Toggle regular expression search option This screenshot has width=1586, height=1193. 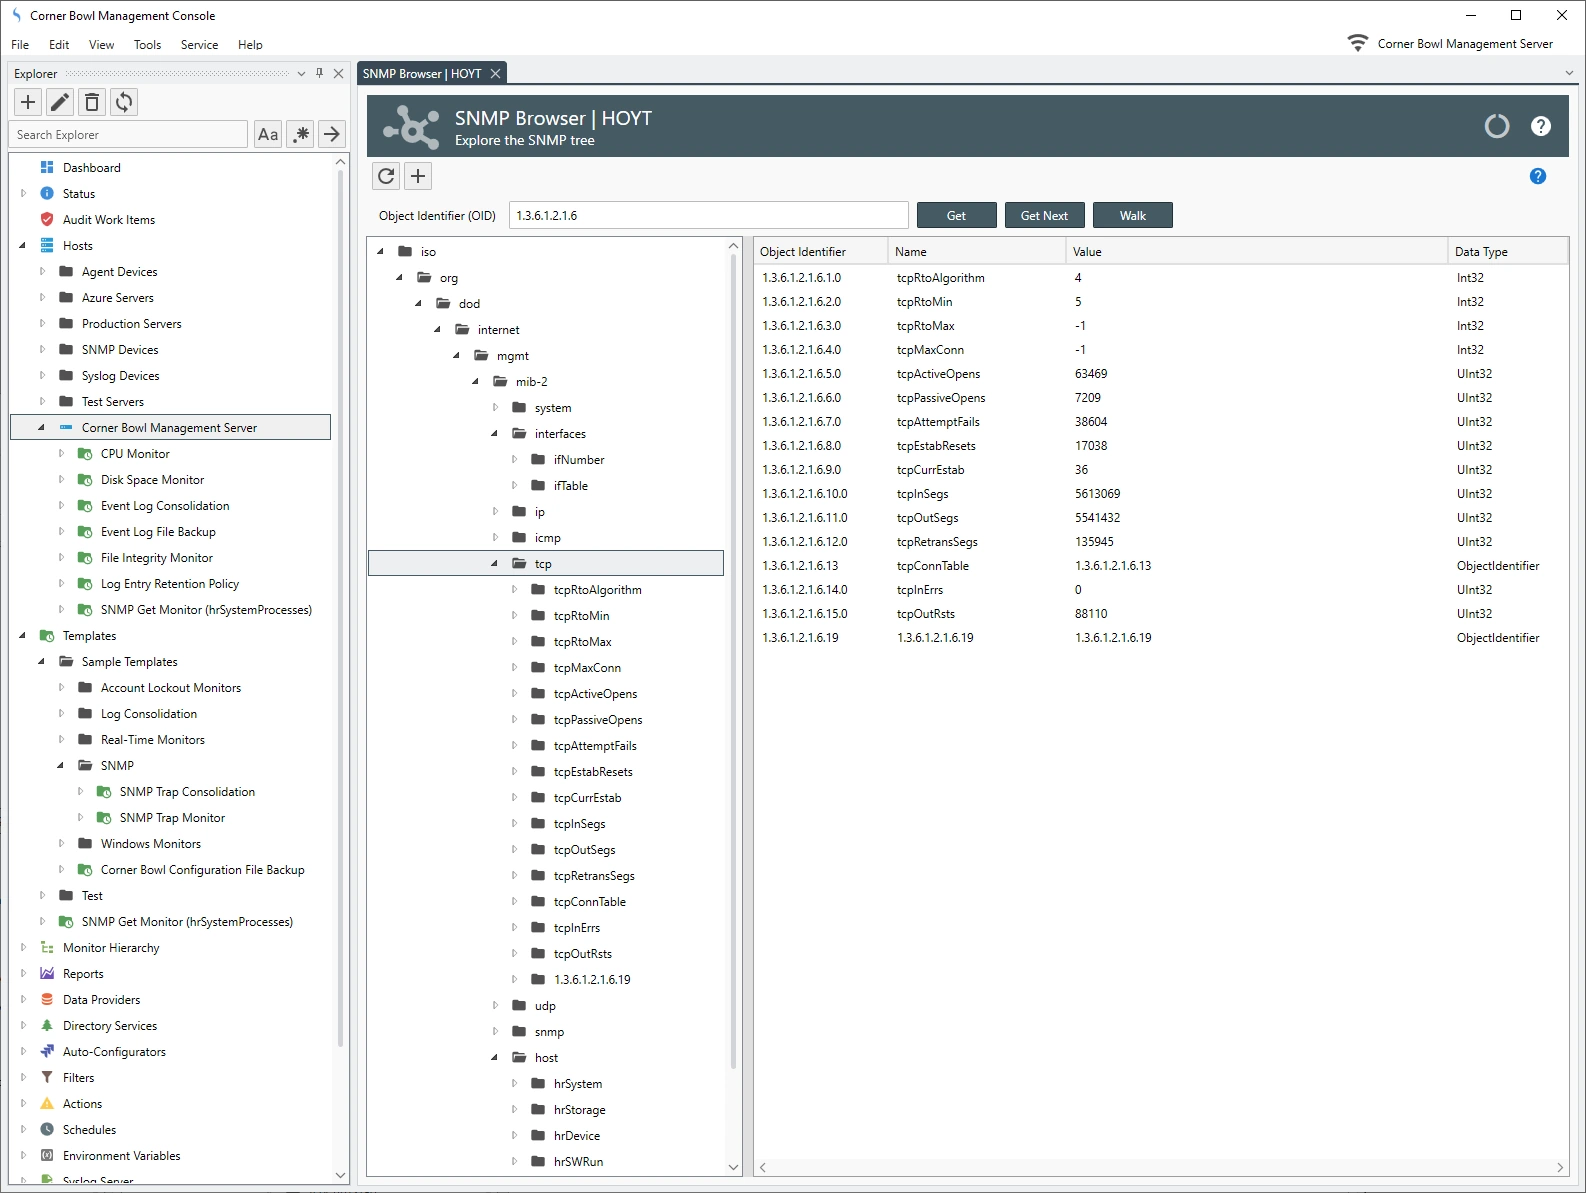pos(300,134)
